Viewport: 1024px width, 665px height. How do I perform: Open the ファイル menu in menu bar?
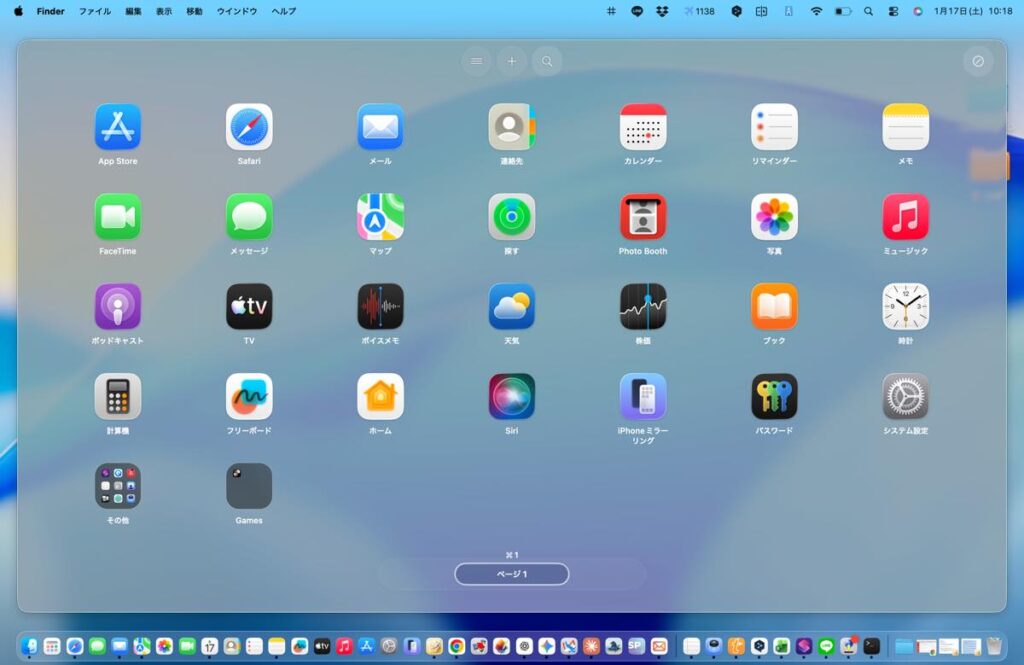[95, 11]
